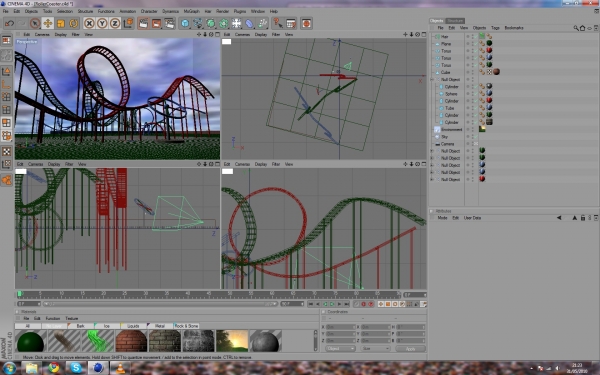Open the deformer objects icon
Screen dimensions: 600x375
[249, 23]
